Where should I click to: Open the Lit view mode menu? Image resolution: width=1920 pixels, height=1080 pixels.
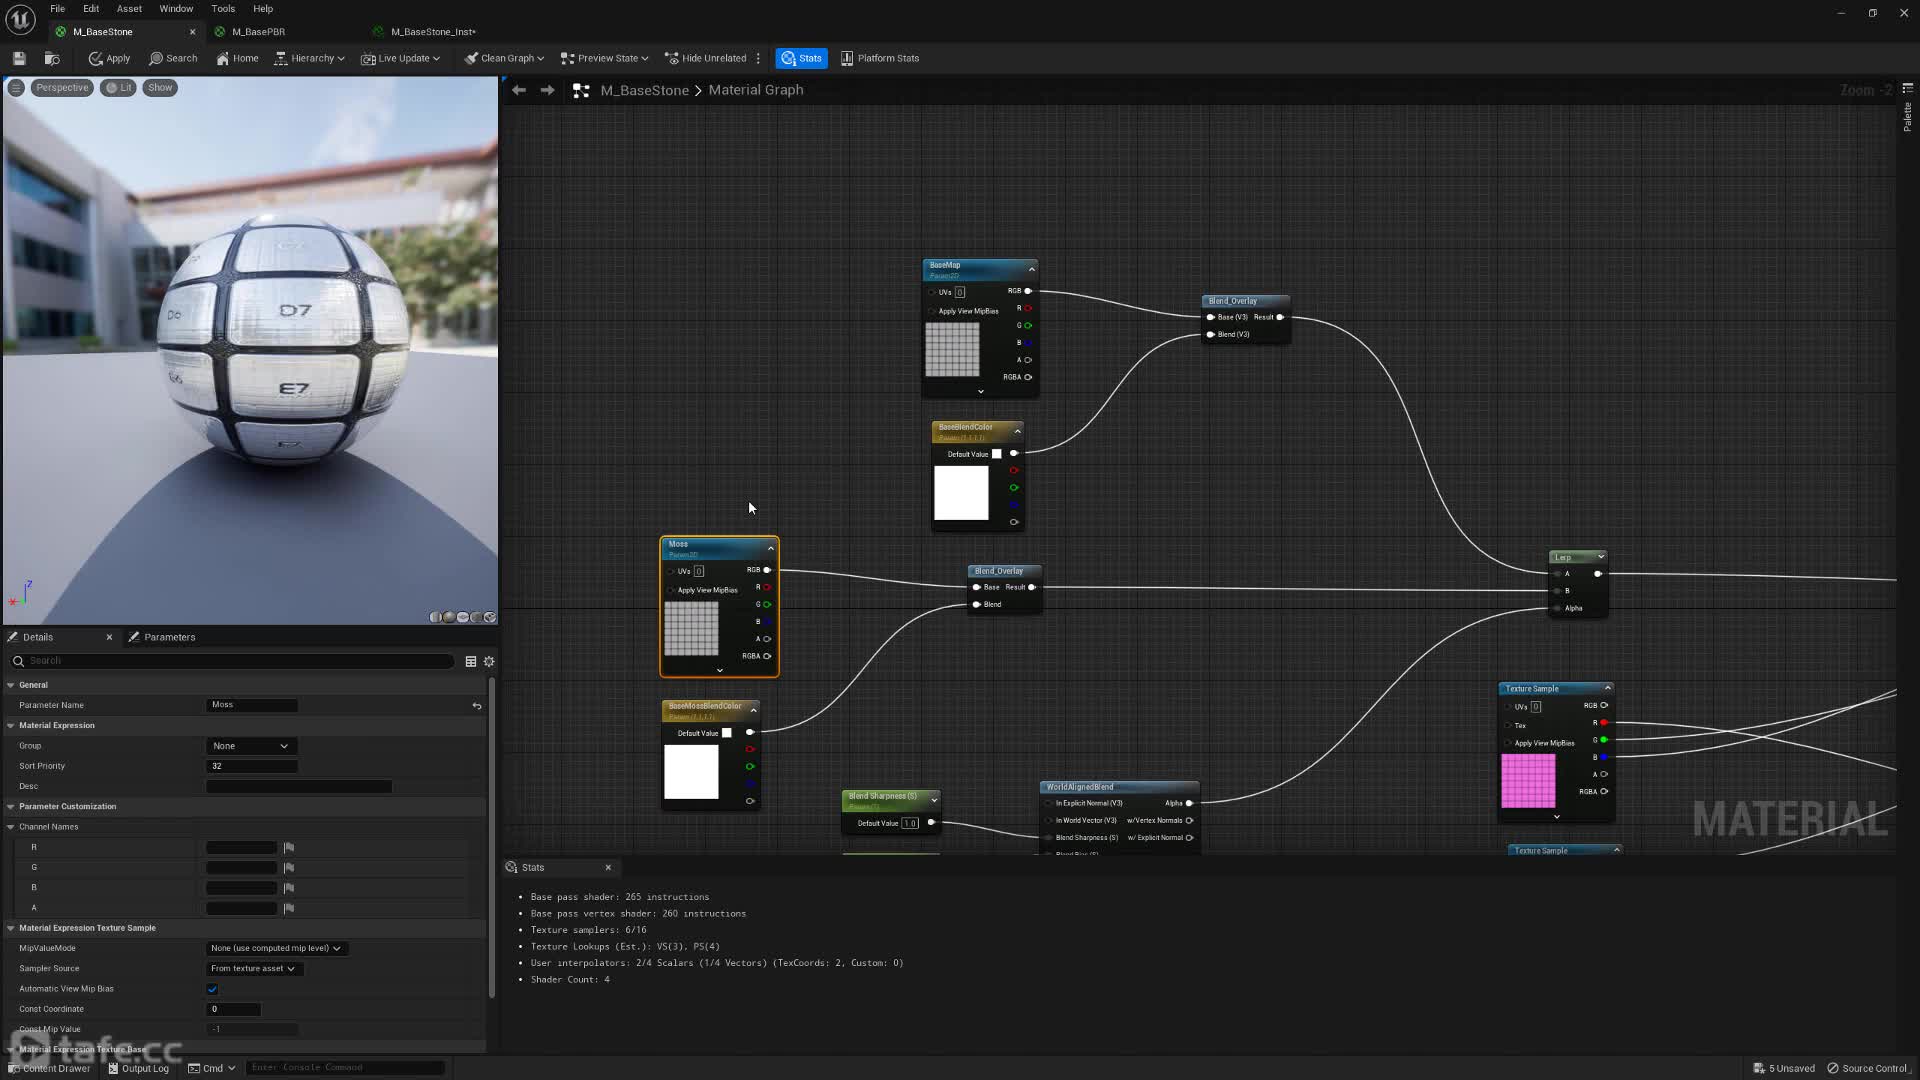click(118, 88)
